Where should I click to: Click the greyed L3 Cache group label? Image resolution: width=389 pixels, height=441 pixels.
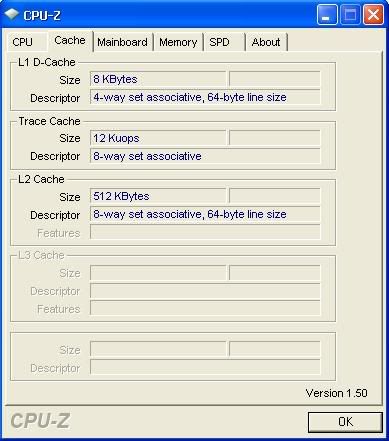point(41,255)
